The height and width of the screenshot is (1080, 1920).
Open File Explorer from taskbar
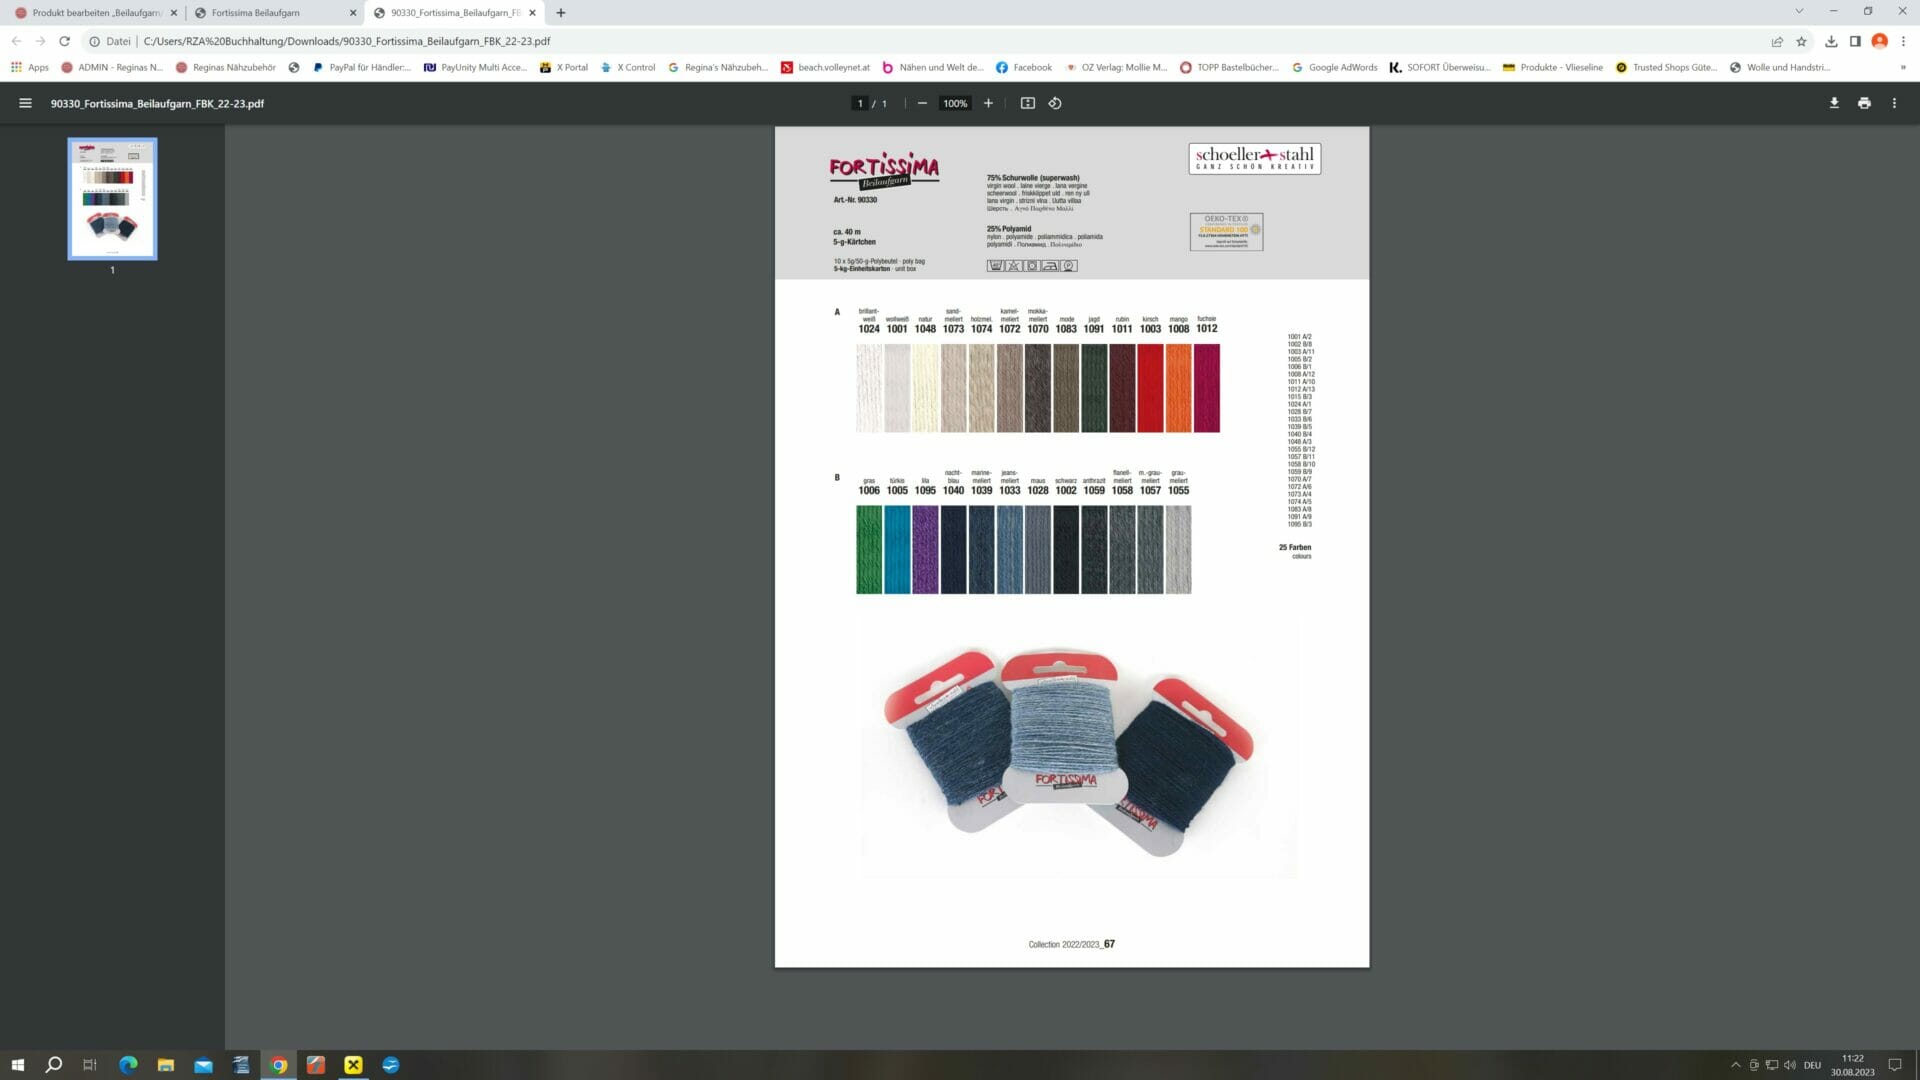(166, 1065)
